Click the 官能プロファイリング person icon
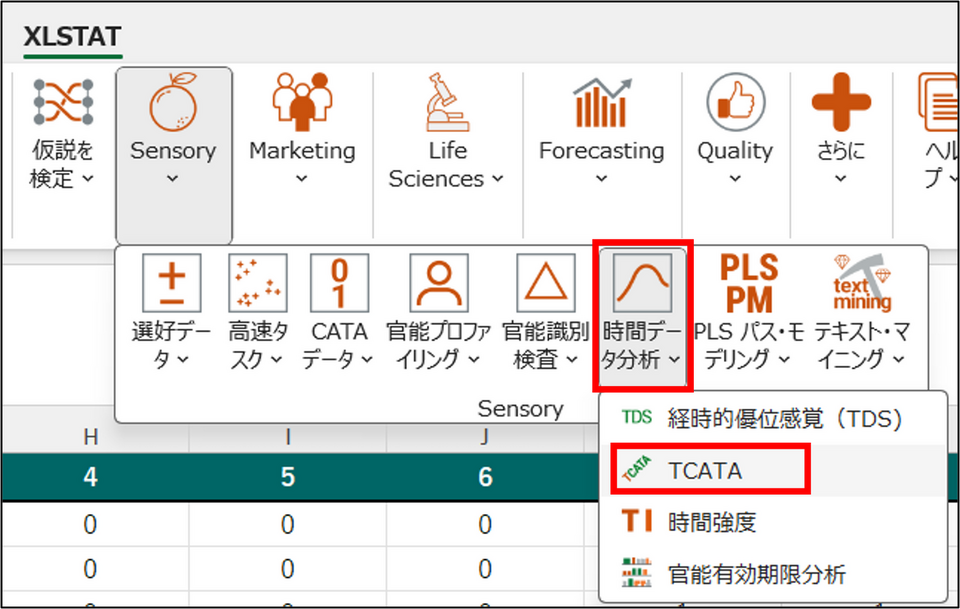 tap(439, 283)
